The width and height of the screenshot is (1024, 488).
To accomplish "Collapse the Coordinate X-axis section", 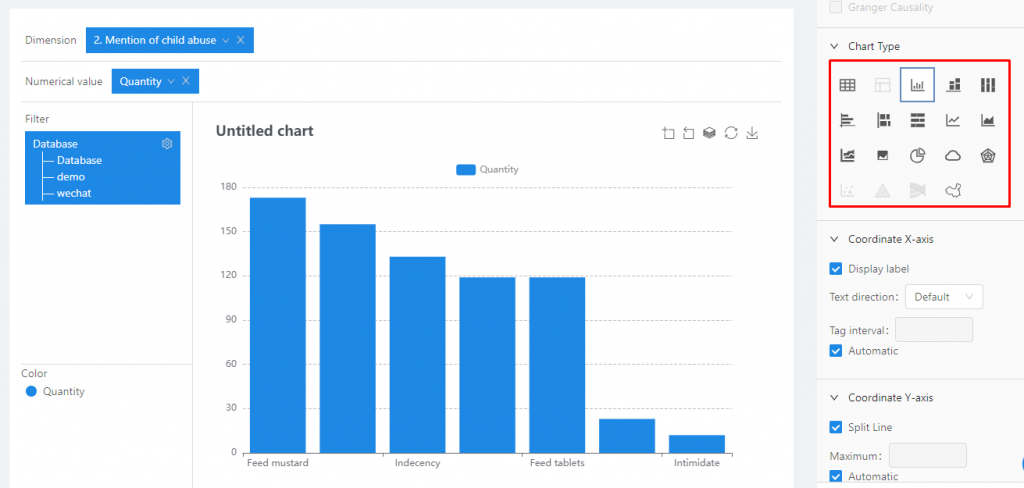I will coord(835,239).
